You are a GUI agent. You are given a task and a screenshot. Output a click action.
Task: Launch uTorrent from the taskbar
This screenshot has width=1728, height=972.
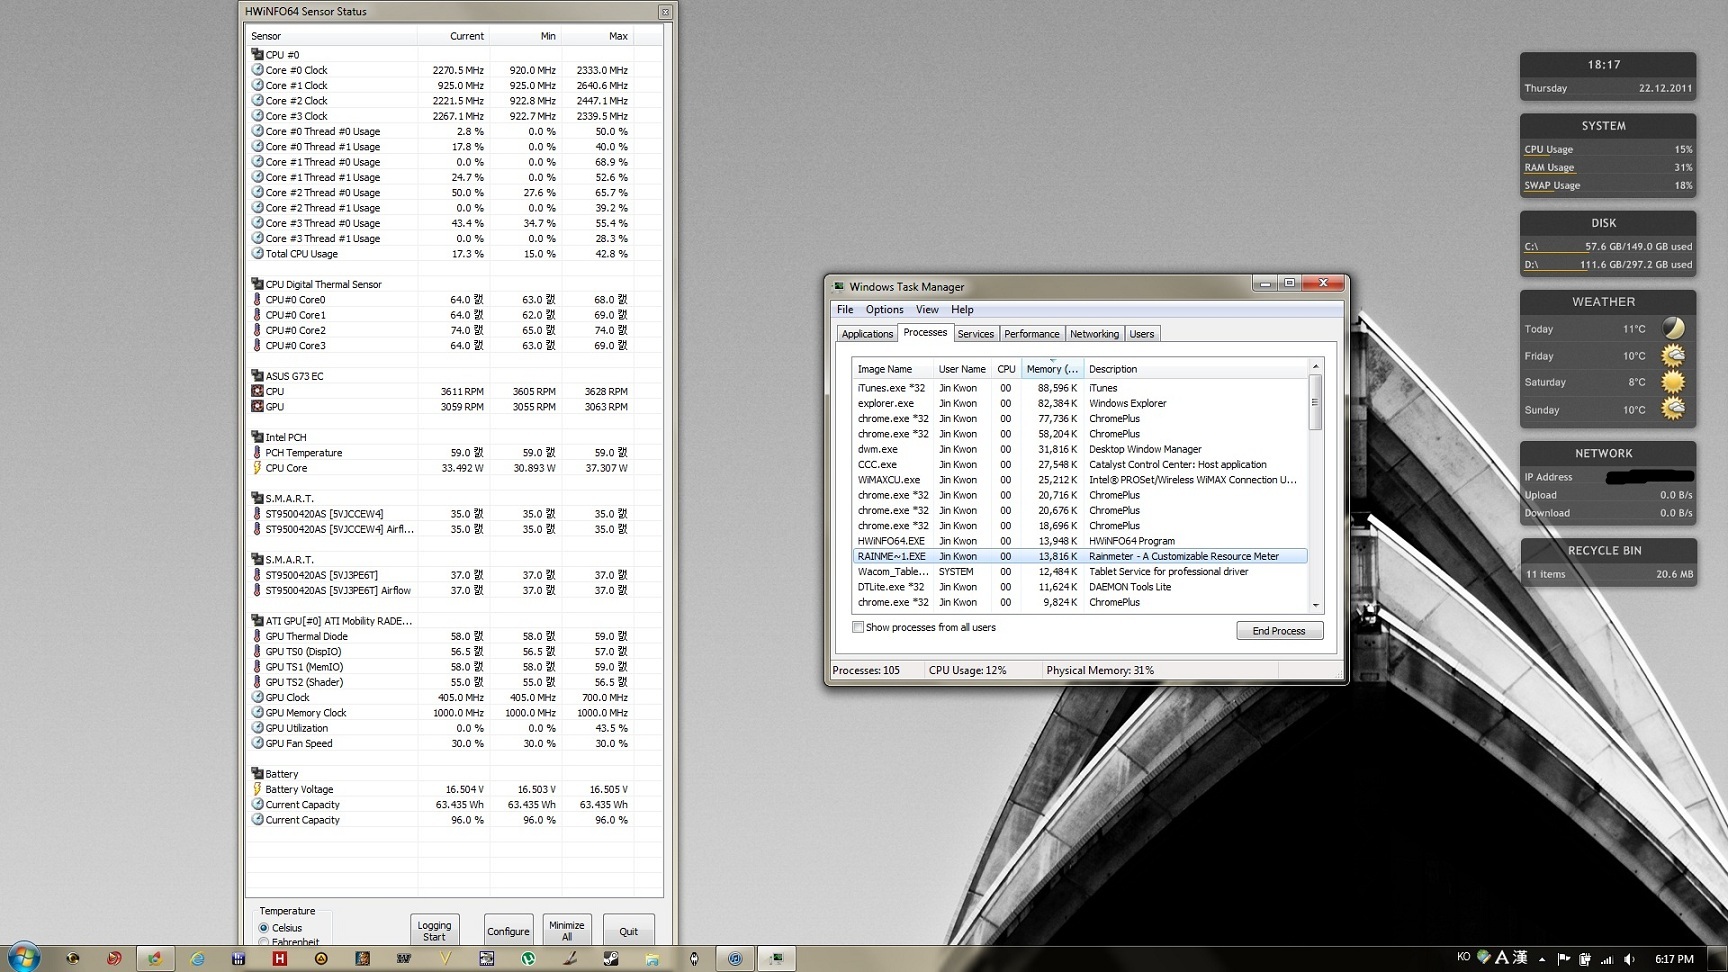[528, 958]
